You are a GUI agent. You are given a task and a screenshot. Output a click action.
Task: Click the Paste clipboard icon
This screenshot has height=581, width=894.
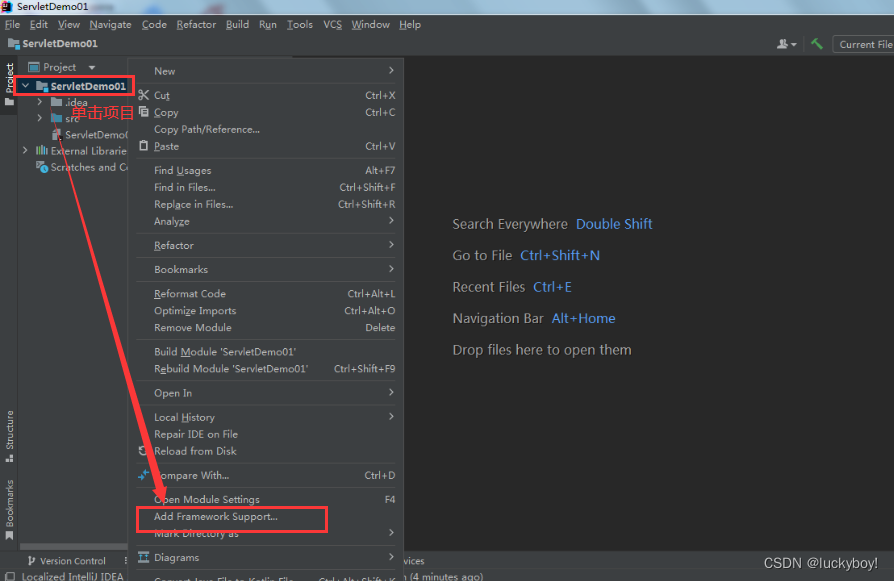[x=143, y=146]
